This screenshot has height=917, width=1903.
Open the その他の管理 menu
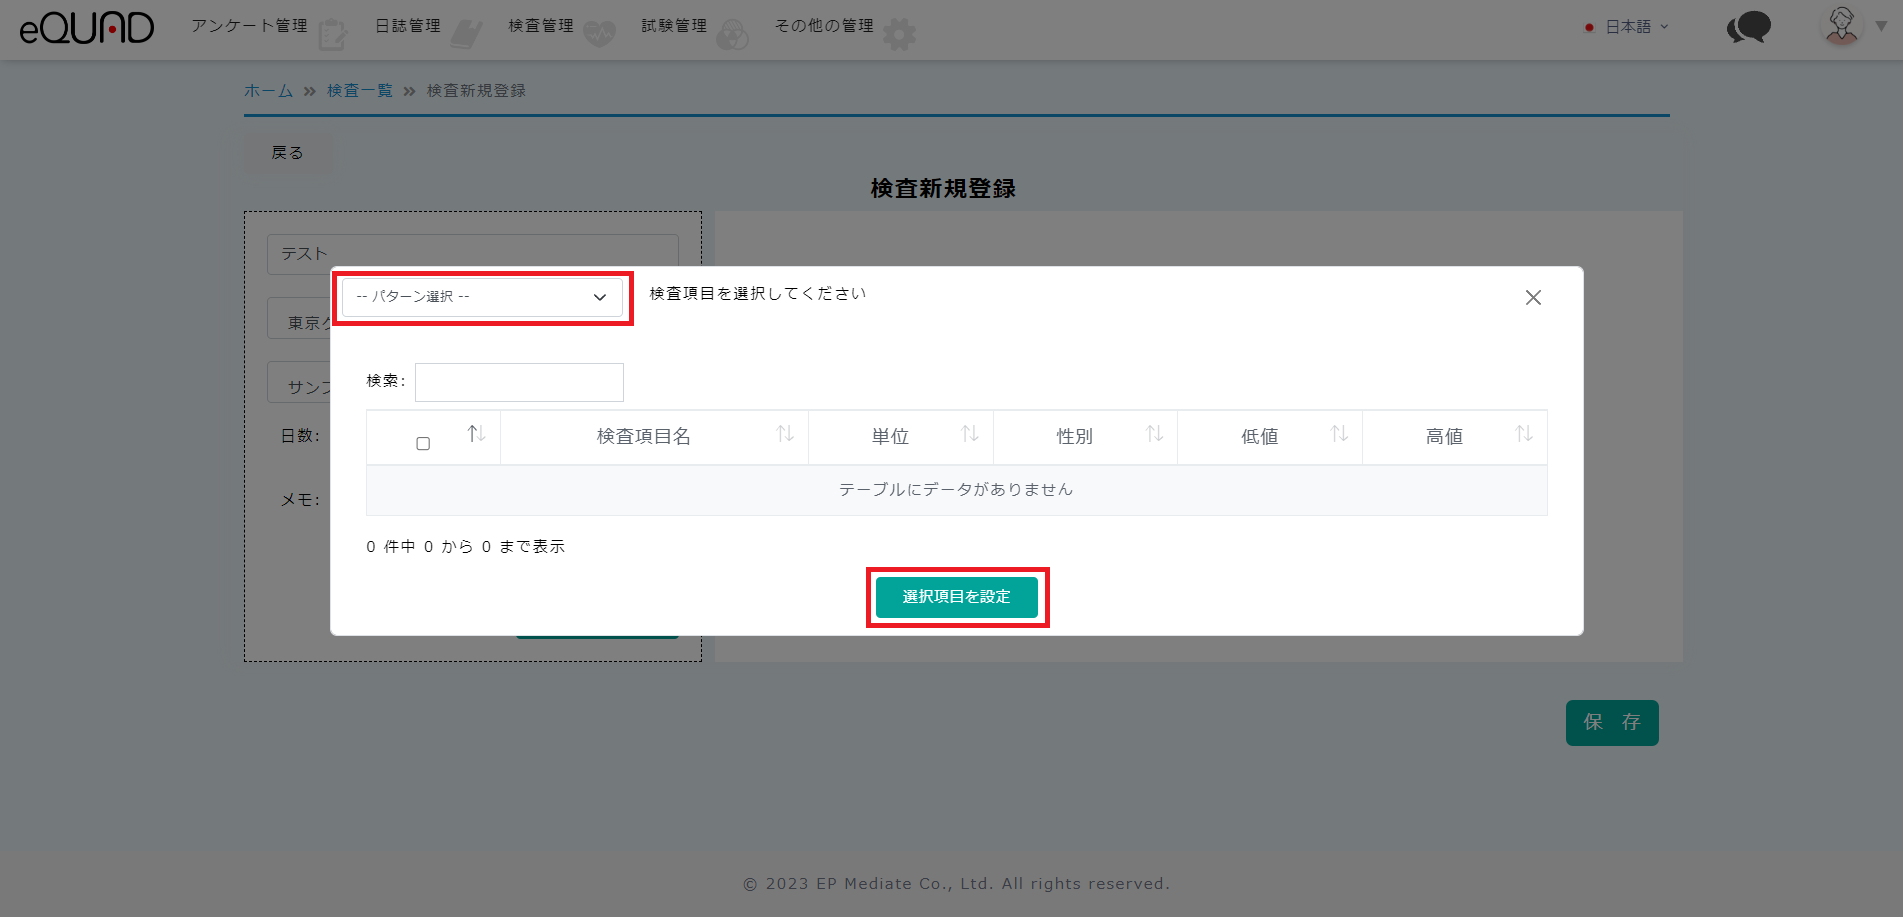824,26
